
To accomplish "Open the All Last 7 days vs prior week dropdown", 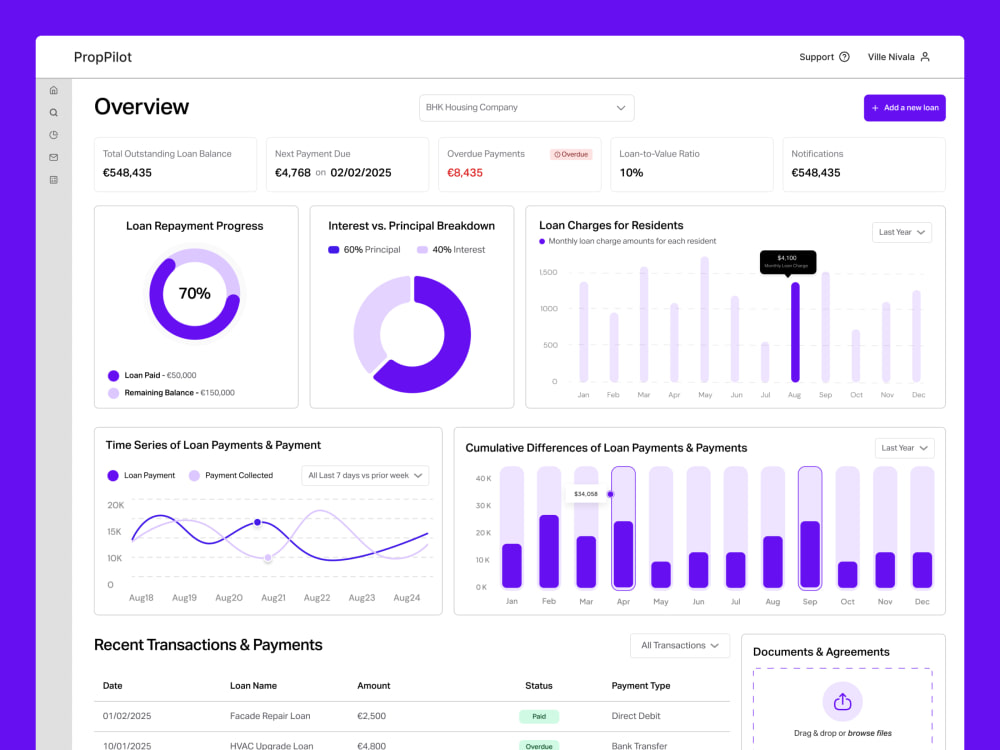I will point(365,476).
